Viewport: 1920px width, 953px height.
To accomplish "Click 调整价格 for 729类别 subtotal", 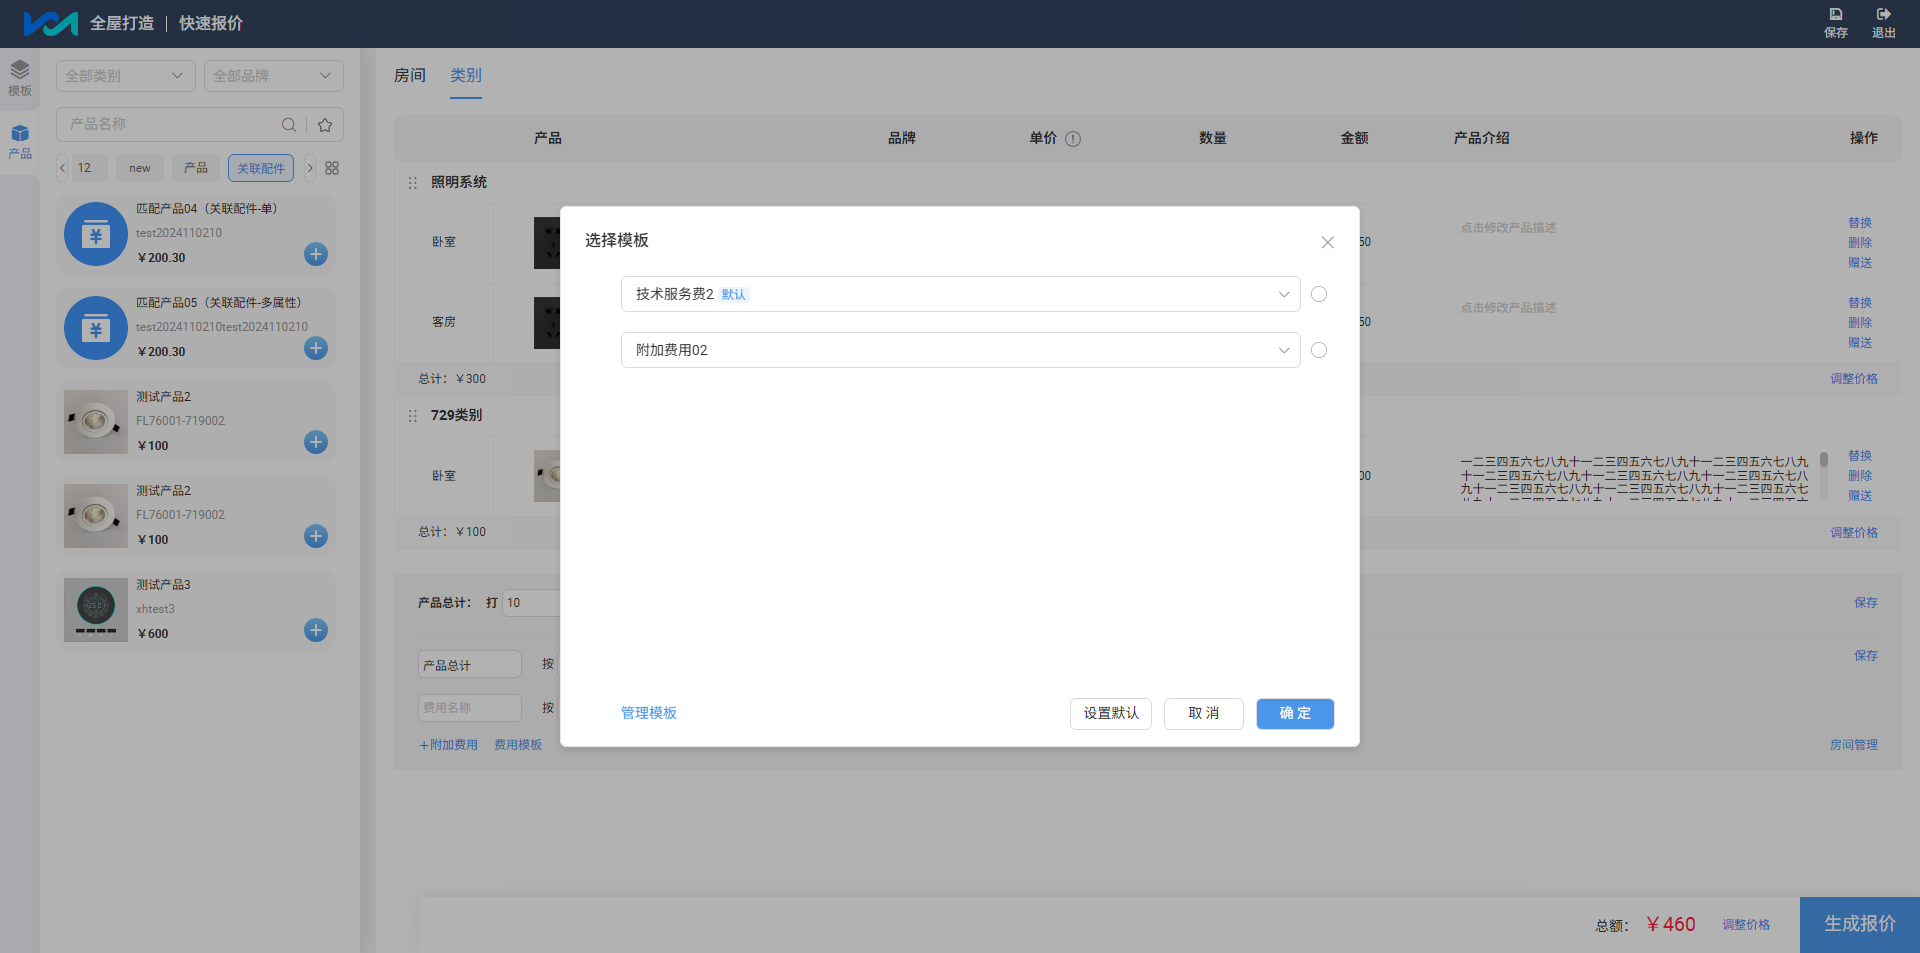I will 1854,533.
